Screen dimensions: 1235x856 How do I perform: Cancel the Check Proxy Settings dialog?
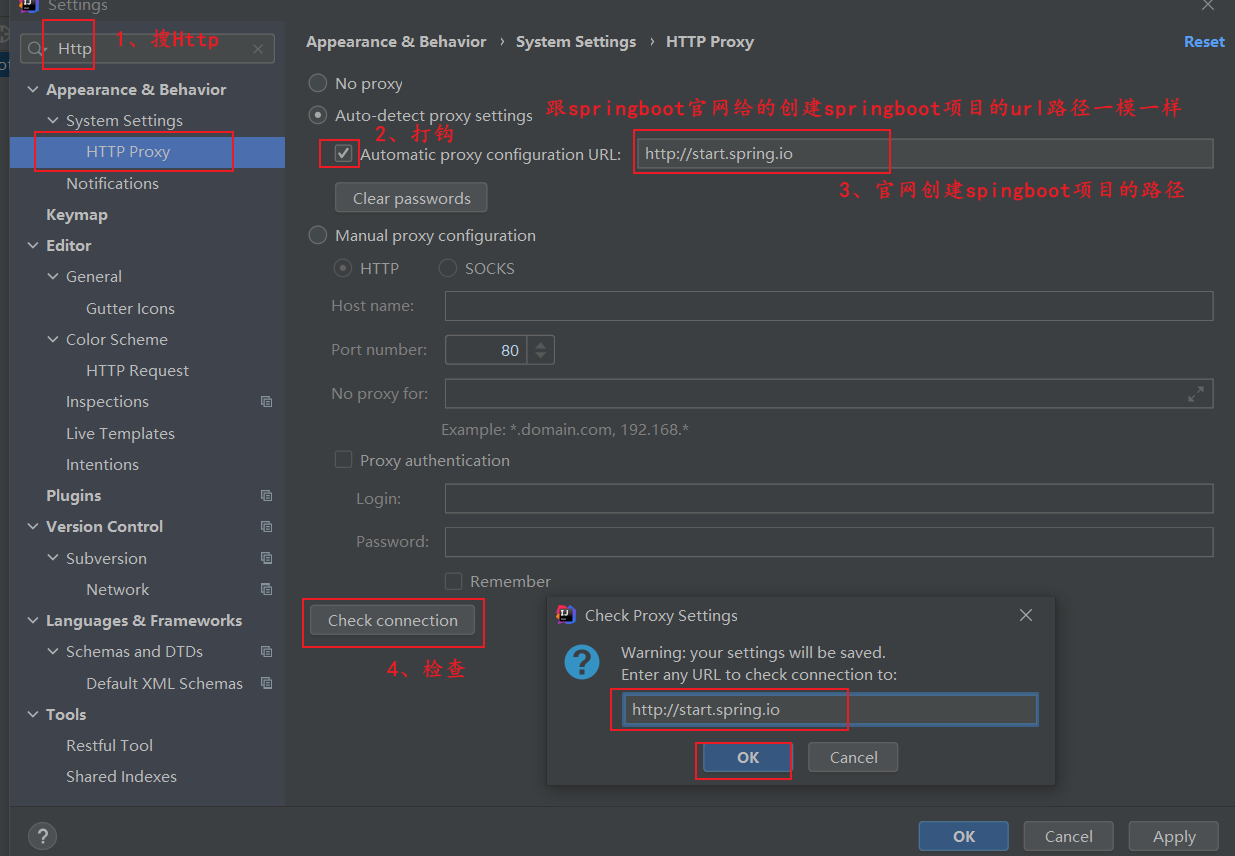click(853, 758)
